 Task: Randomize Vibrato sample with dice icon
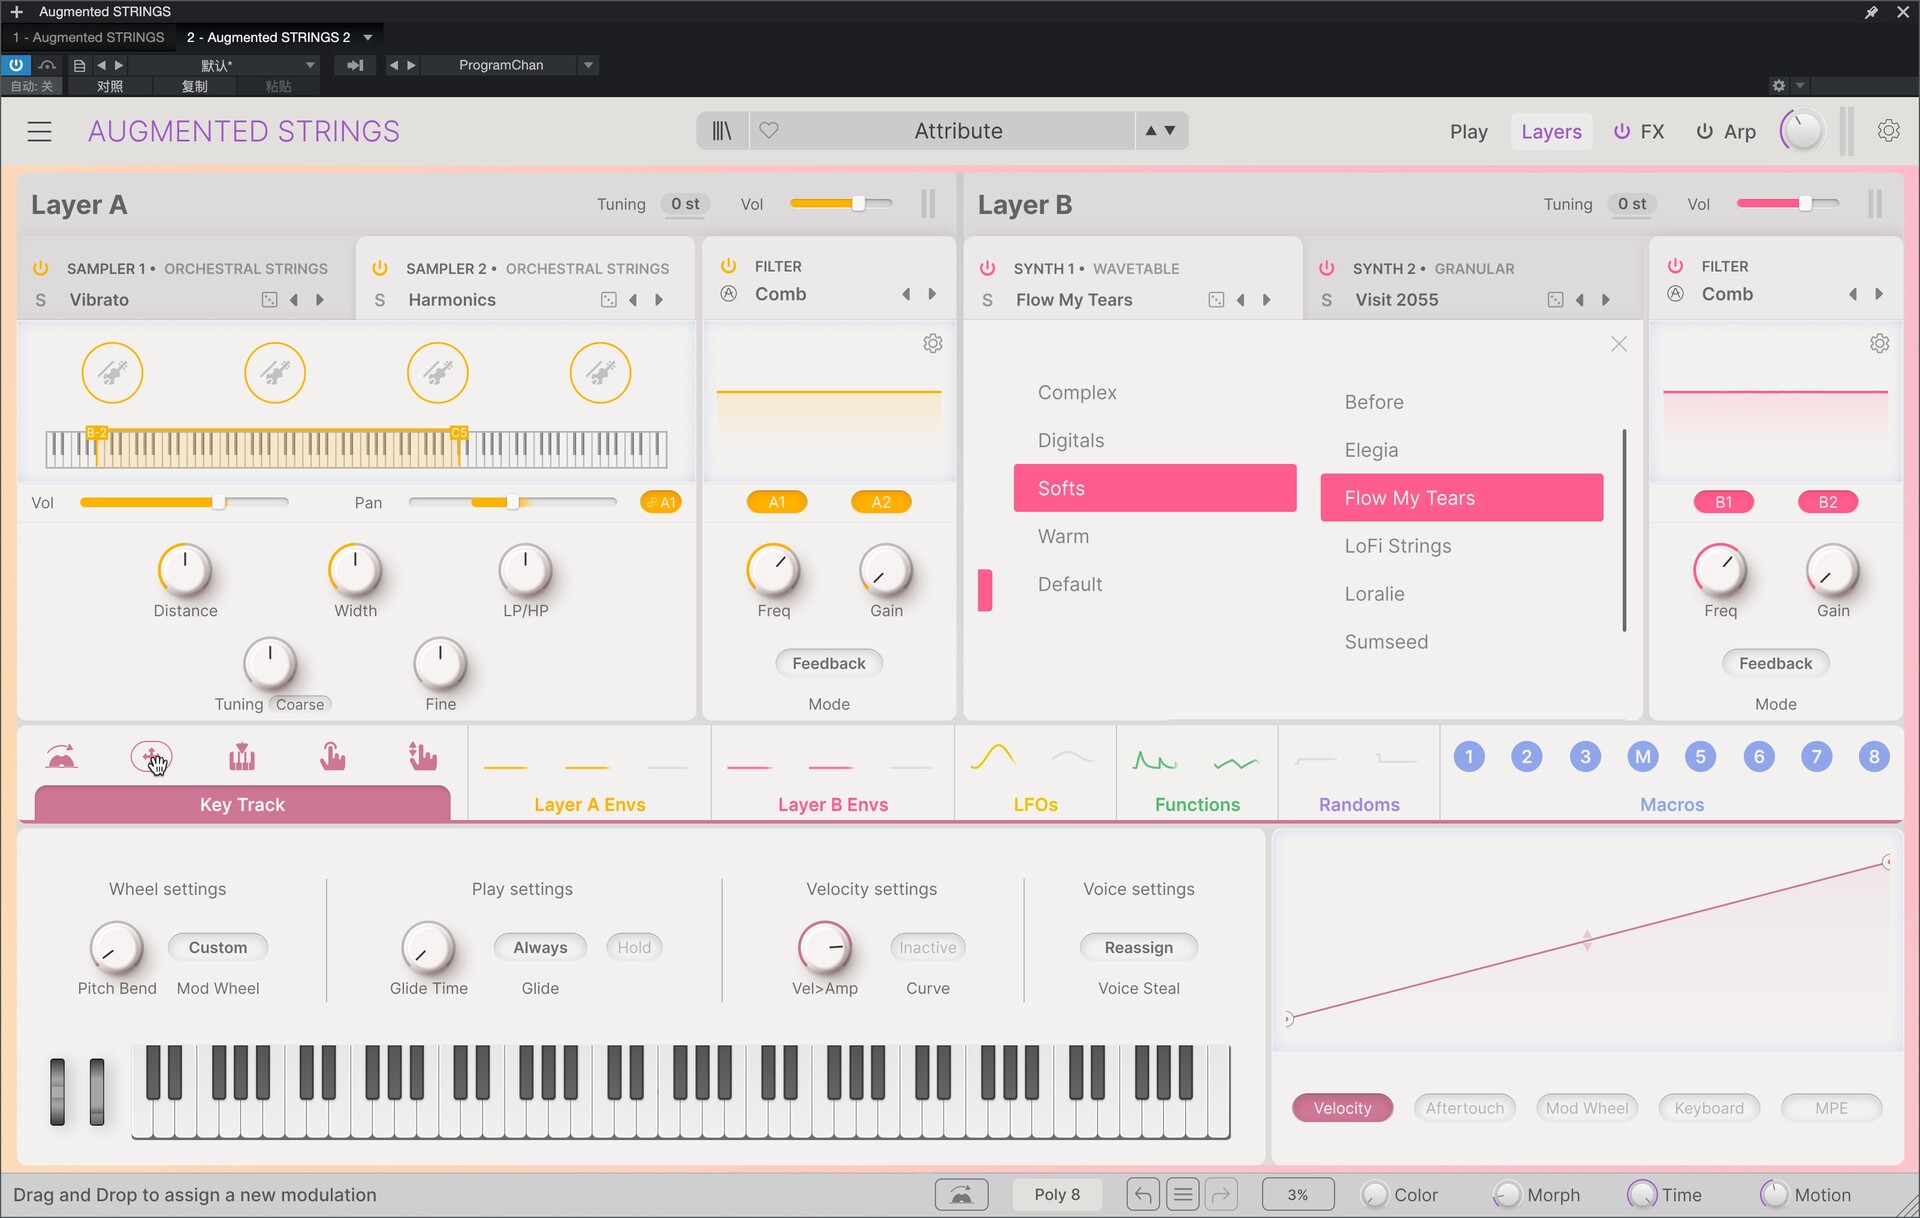click(269, 300)
